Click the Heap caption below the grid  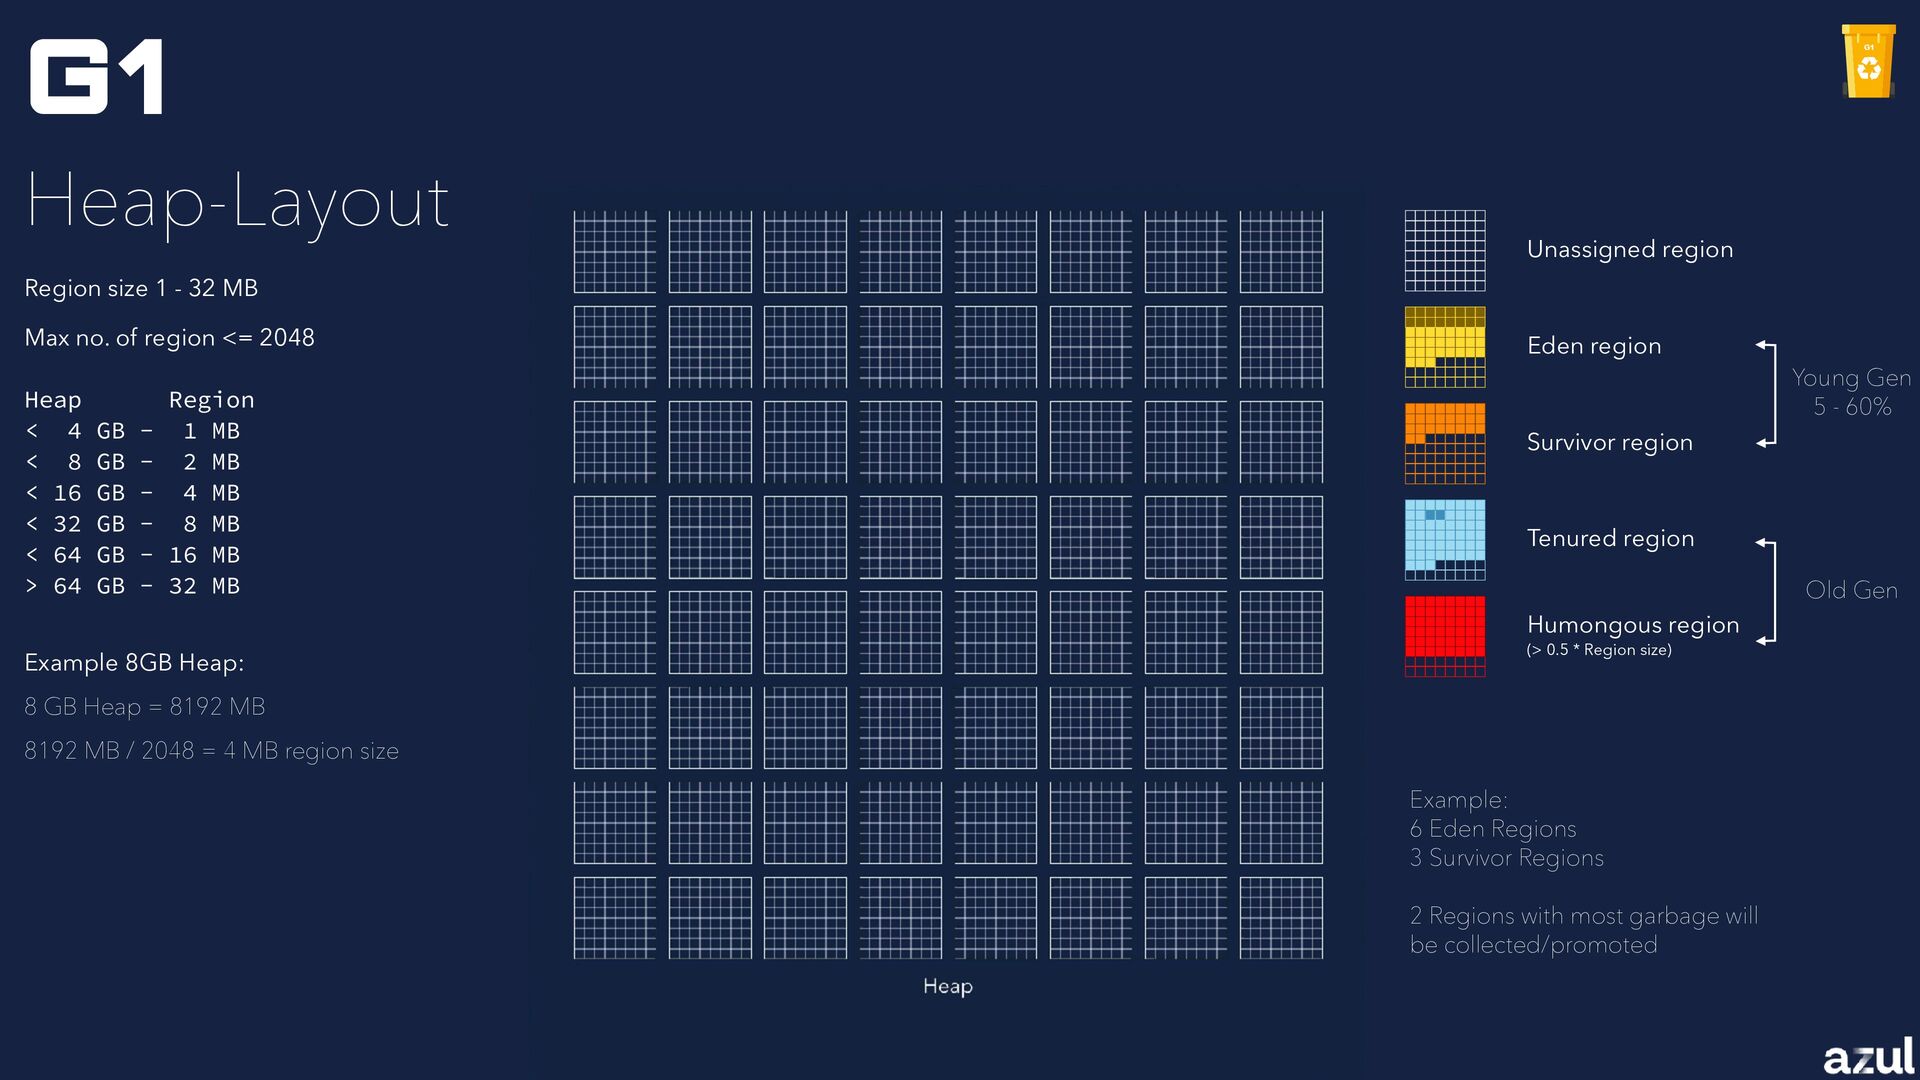947,986
